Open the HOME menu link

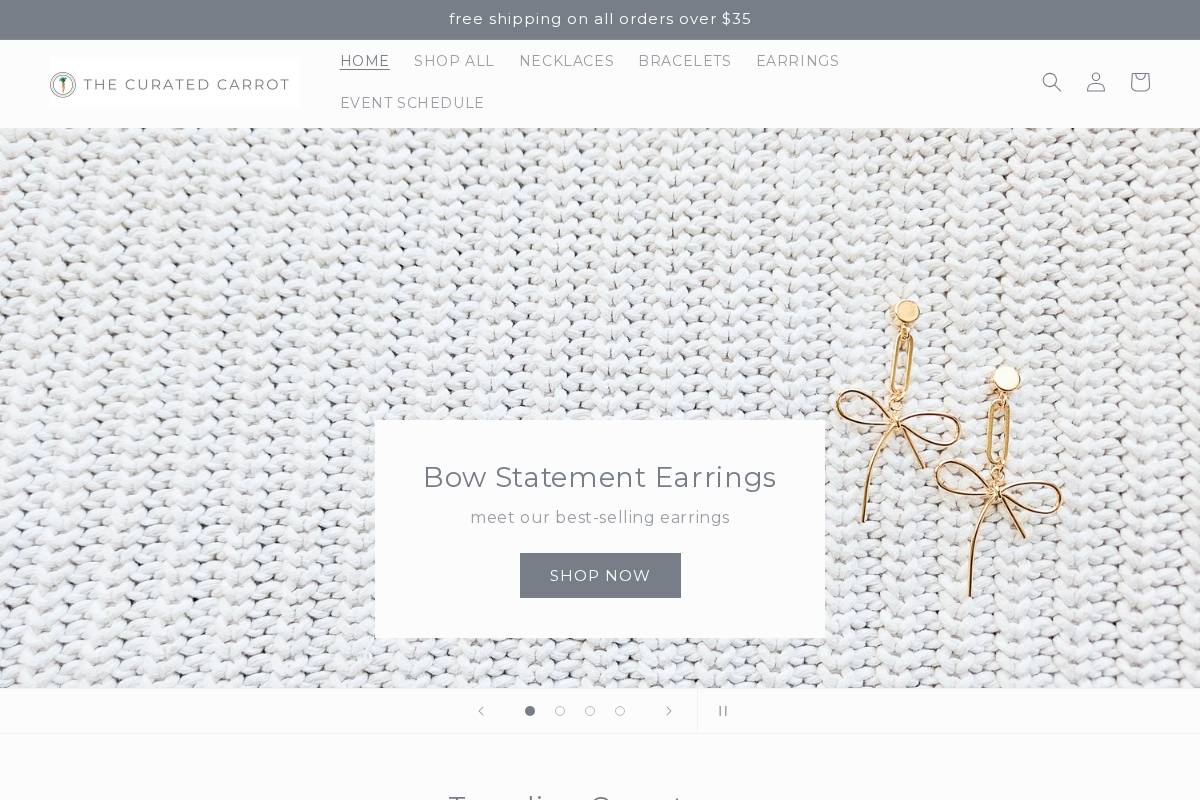coord(364,61)
